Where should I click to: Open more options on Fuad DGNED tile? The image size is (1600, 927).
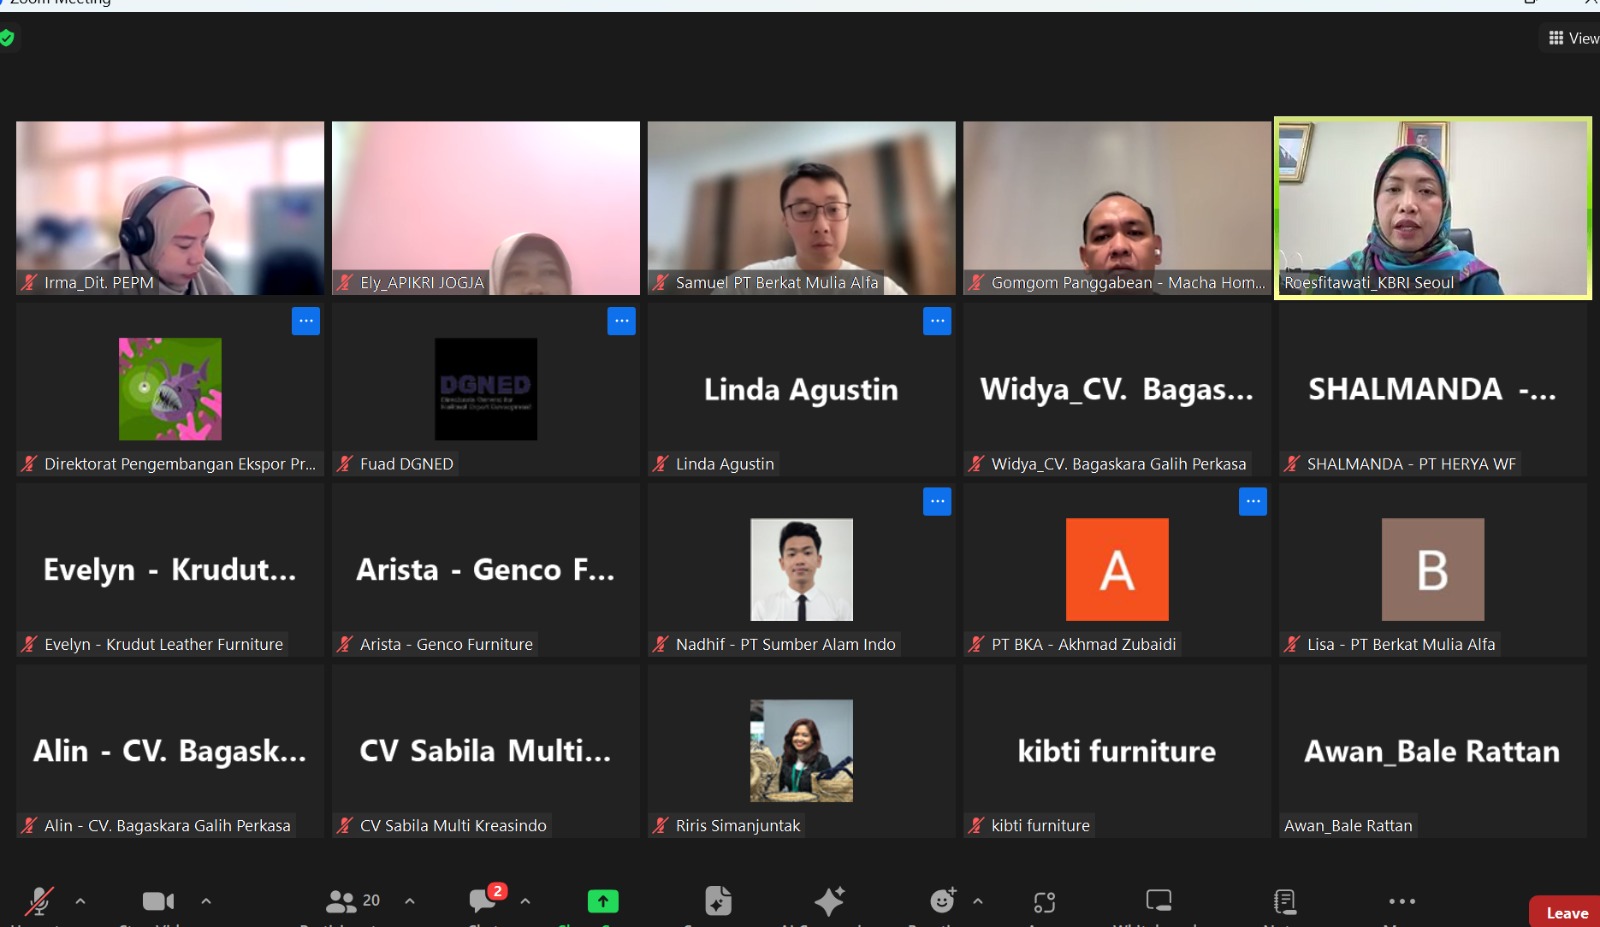pos(622,321)
